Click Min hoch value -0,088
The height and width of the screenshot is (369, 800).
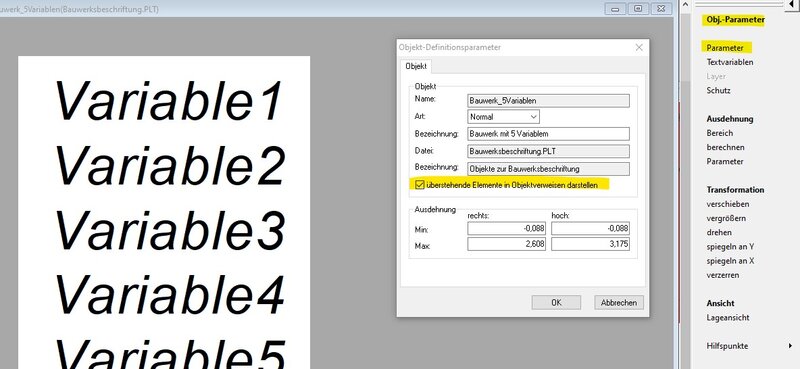click(x=590, y=229)
